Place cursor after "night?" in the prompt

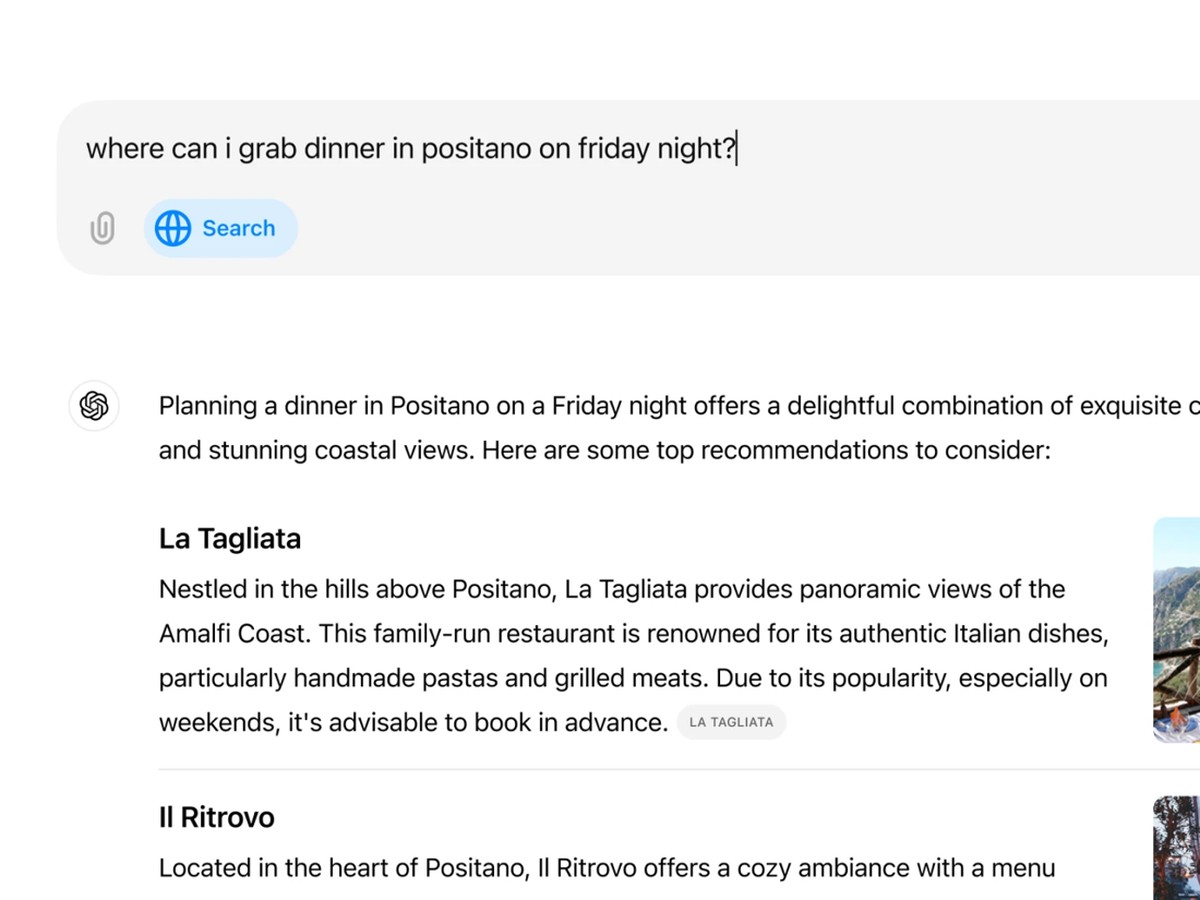click(737, 149)
